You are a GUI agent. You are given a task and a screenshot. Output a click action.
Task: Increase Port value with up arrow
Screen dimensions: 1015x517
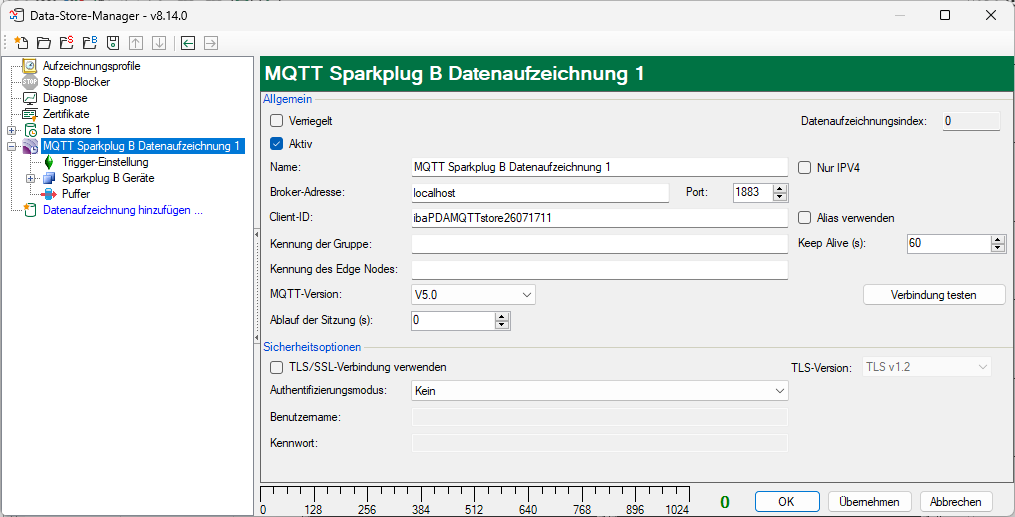[779, 188]
